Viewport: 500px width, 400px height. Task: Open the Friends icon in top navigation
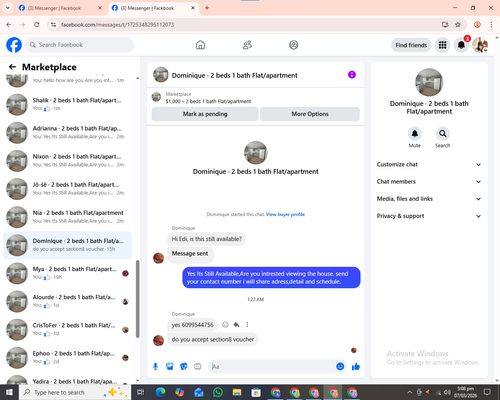[x=247, y=45]
